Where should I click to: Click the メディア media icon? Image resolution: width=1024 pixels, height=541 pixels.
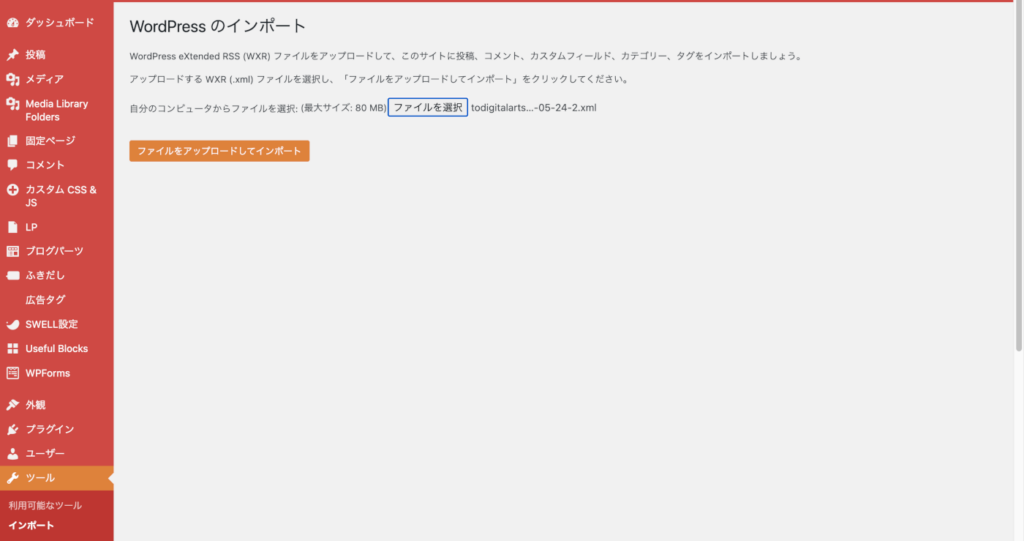pyautogui.click(x=12, y=79)
